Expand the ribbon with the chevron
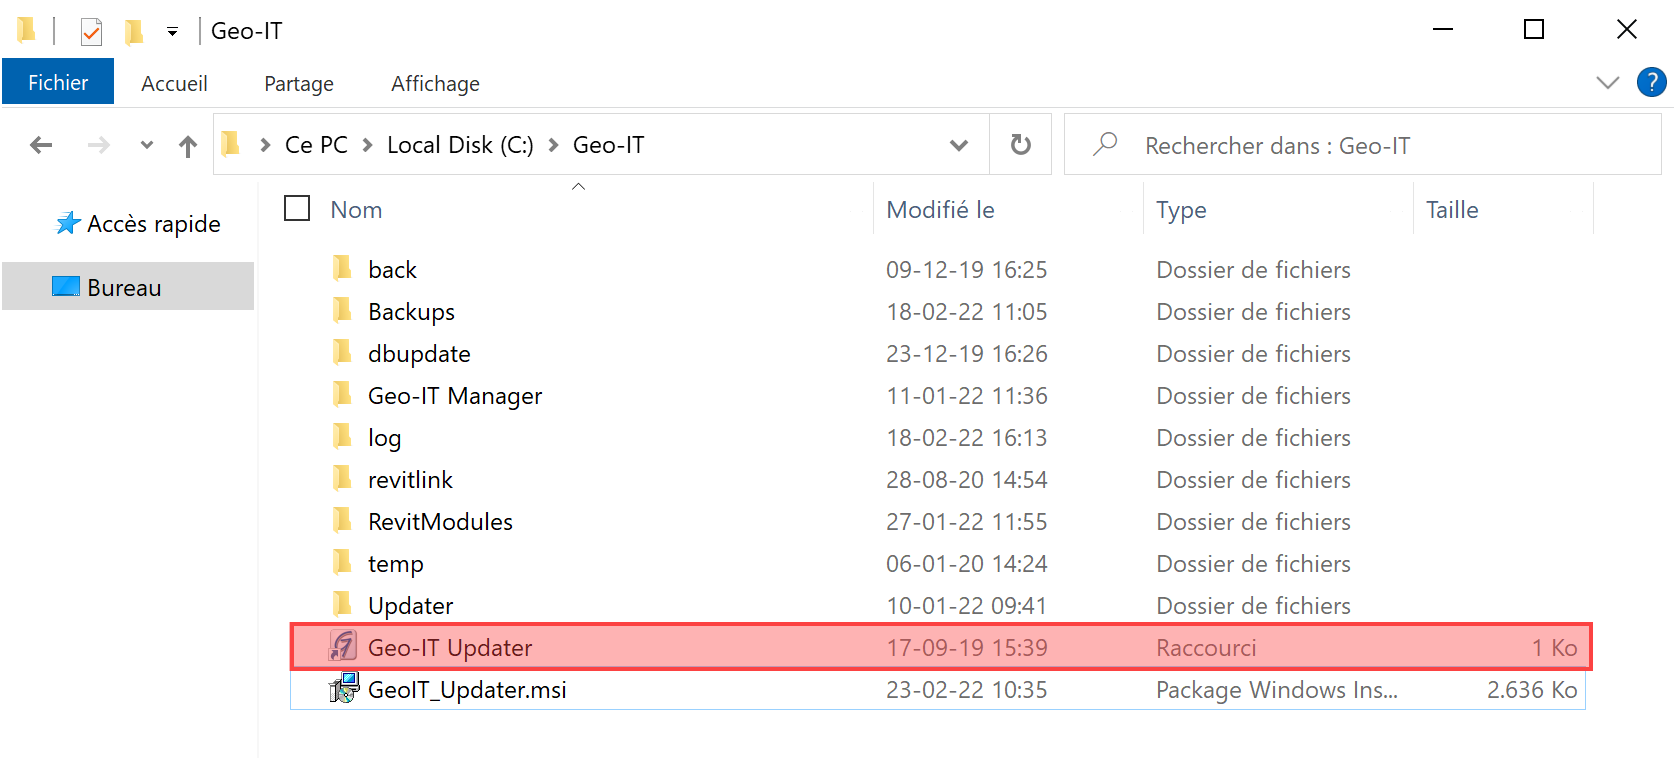This screenshot has height=758, width=1676. [x=1608, y=83]
